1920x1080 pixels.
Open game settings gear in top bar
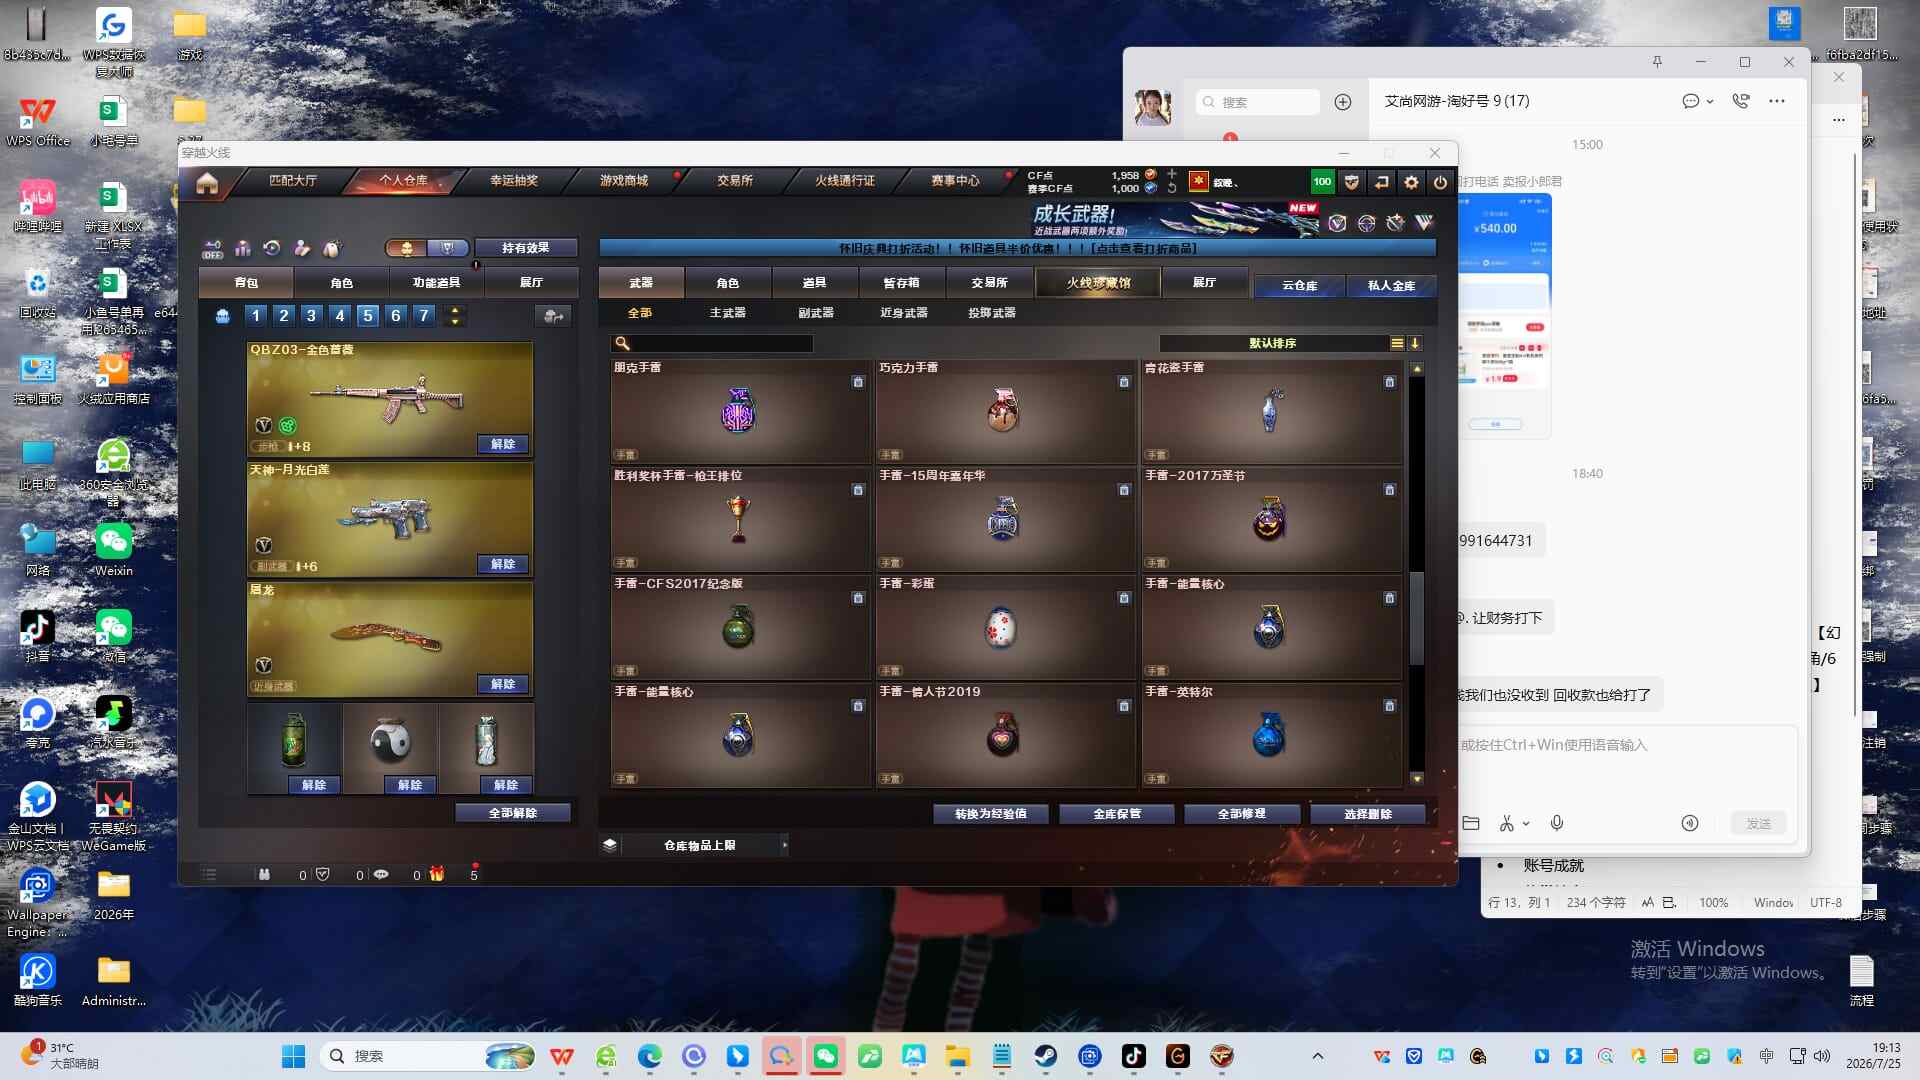click(1411, 182)
